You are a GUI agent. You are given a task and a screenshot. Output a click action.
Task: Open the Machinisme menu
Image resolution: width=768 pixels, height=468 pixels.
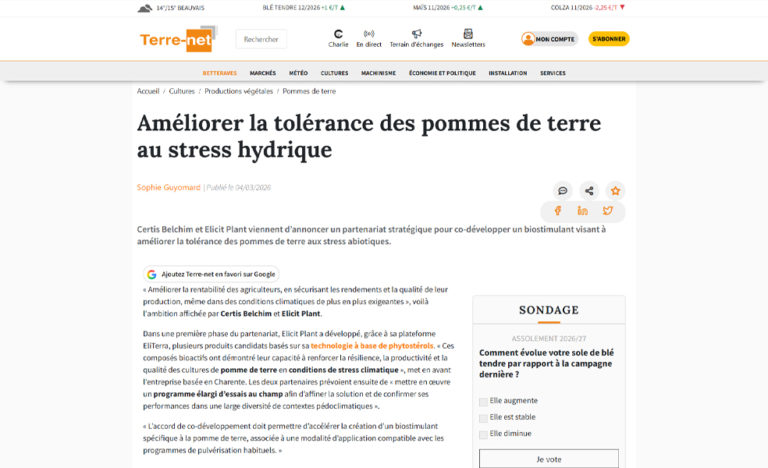[379, 73]
